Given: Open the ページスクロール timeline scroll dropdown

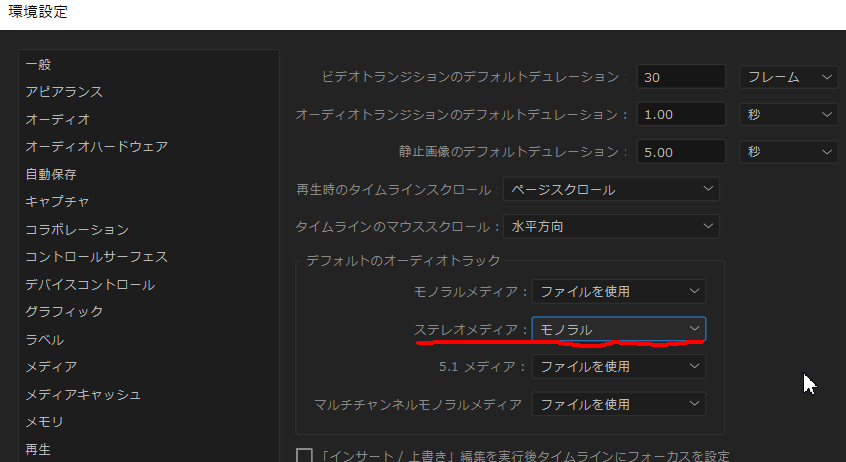Looking at the screenshot, I should pos(611,189).
